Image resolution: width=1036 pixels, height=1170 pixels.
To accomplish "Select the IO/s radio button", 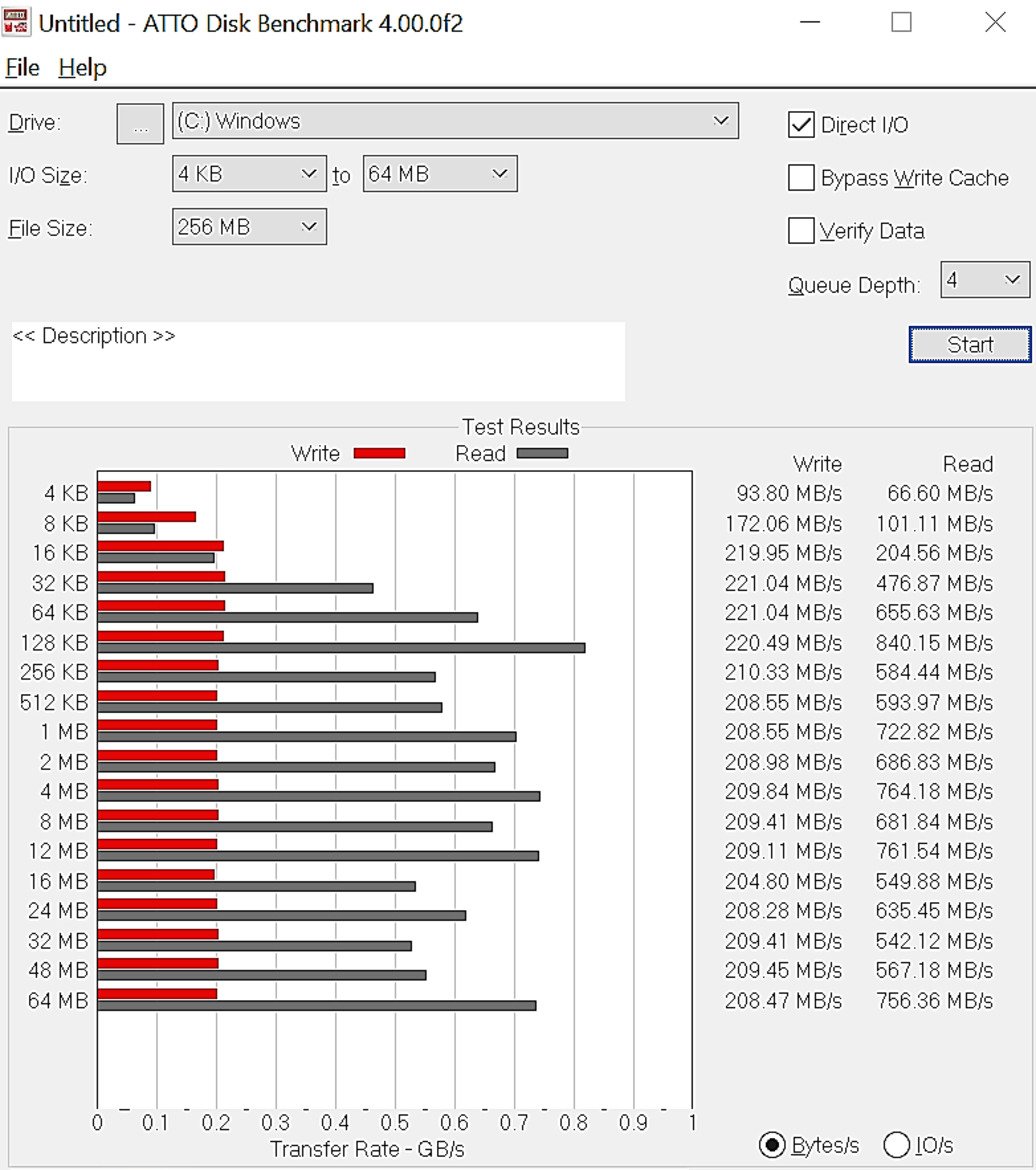I will click(x=896, y=1145).
